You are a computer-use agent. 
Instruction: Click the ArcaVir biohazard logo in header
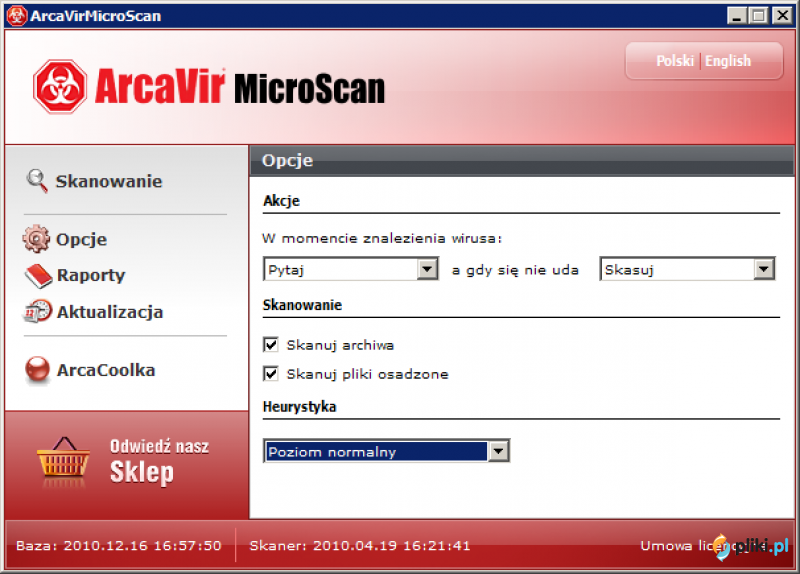click(60, 87)
